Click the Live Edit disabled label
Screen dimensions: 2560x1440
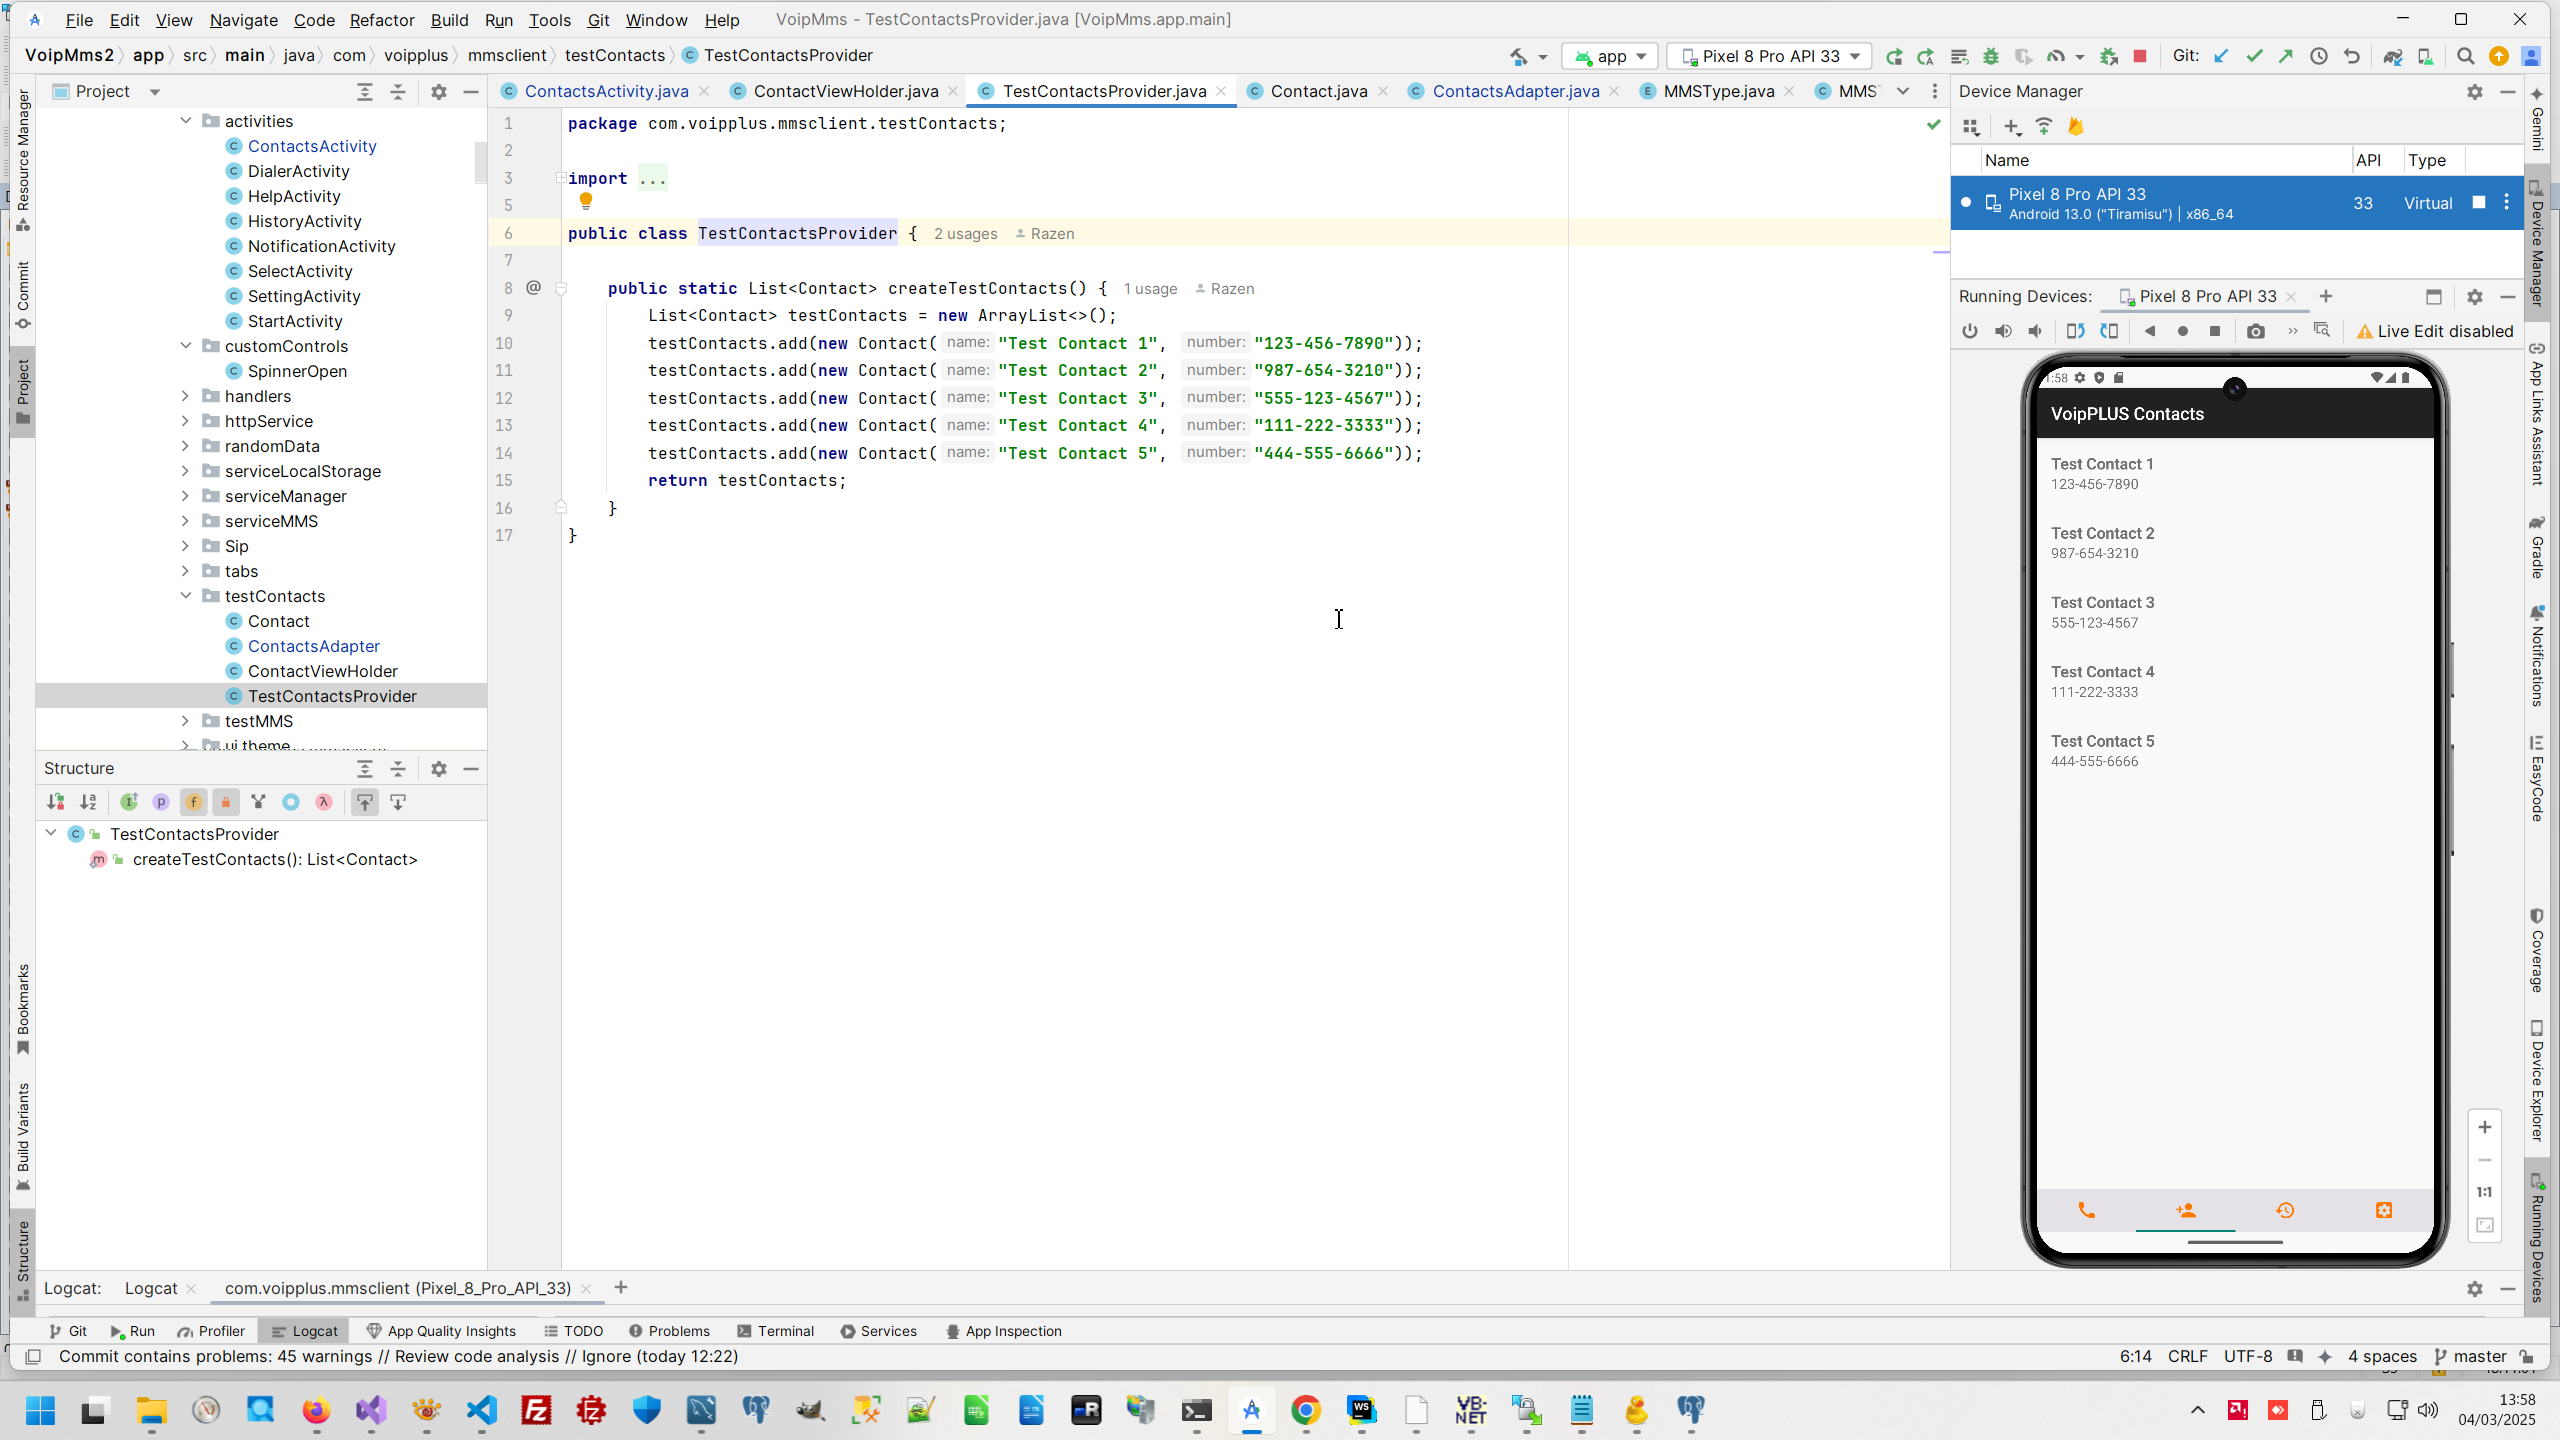click(2434, 331)
